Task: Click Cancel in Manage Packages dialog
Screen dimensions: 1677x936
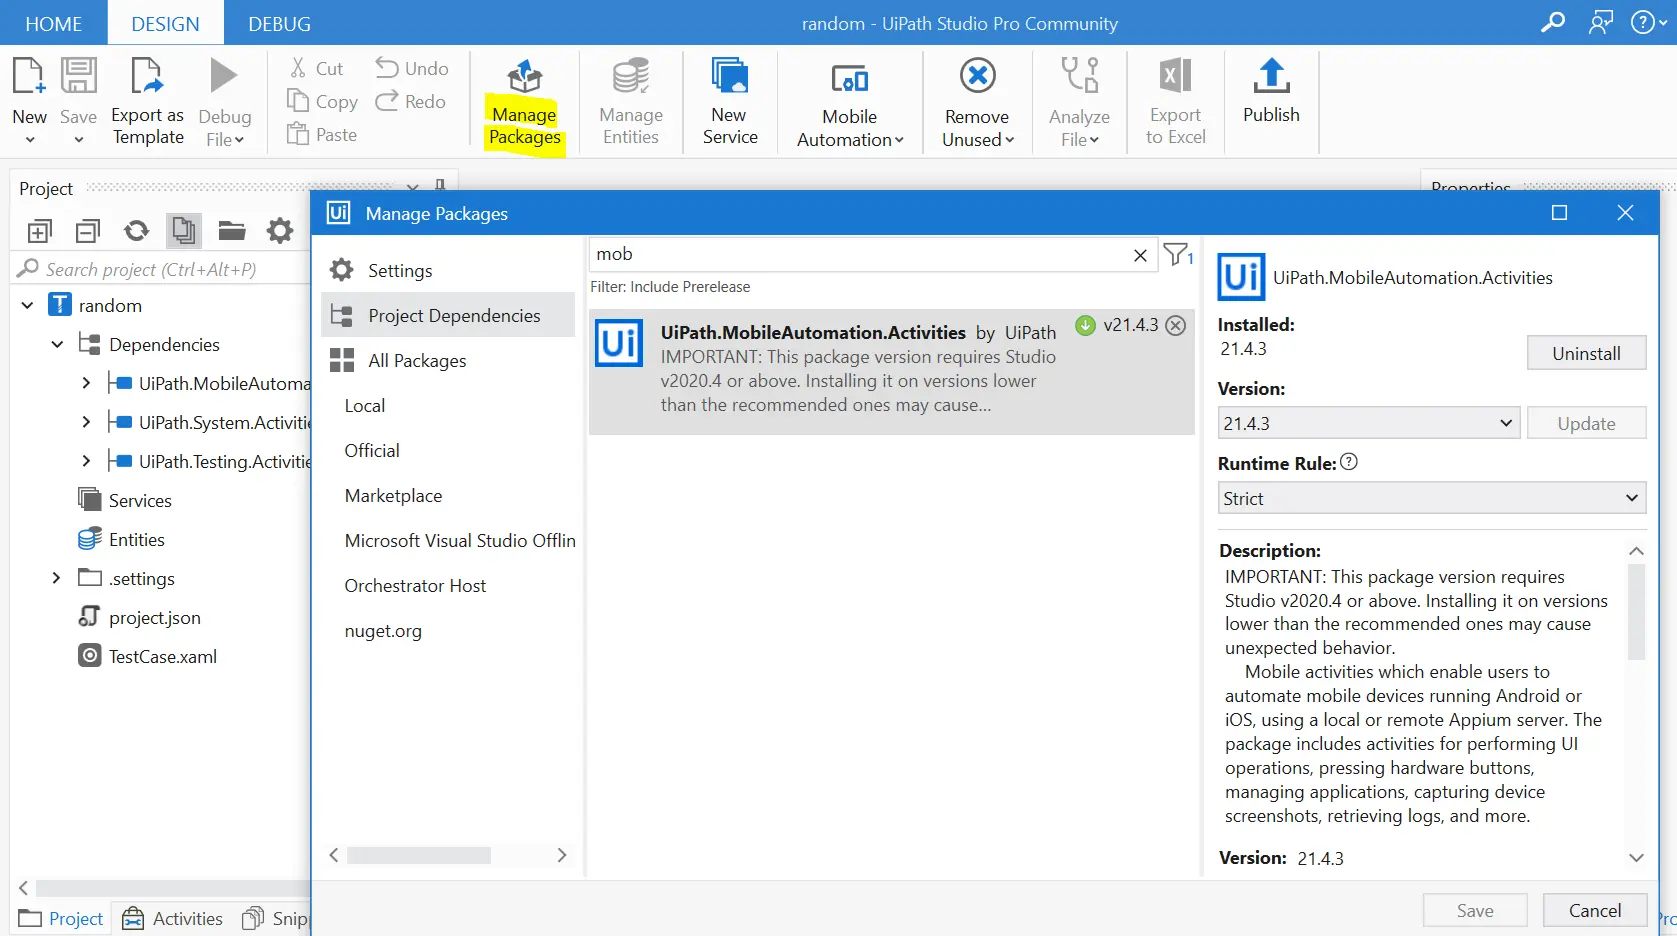Action: [1594, 910]
